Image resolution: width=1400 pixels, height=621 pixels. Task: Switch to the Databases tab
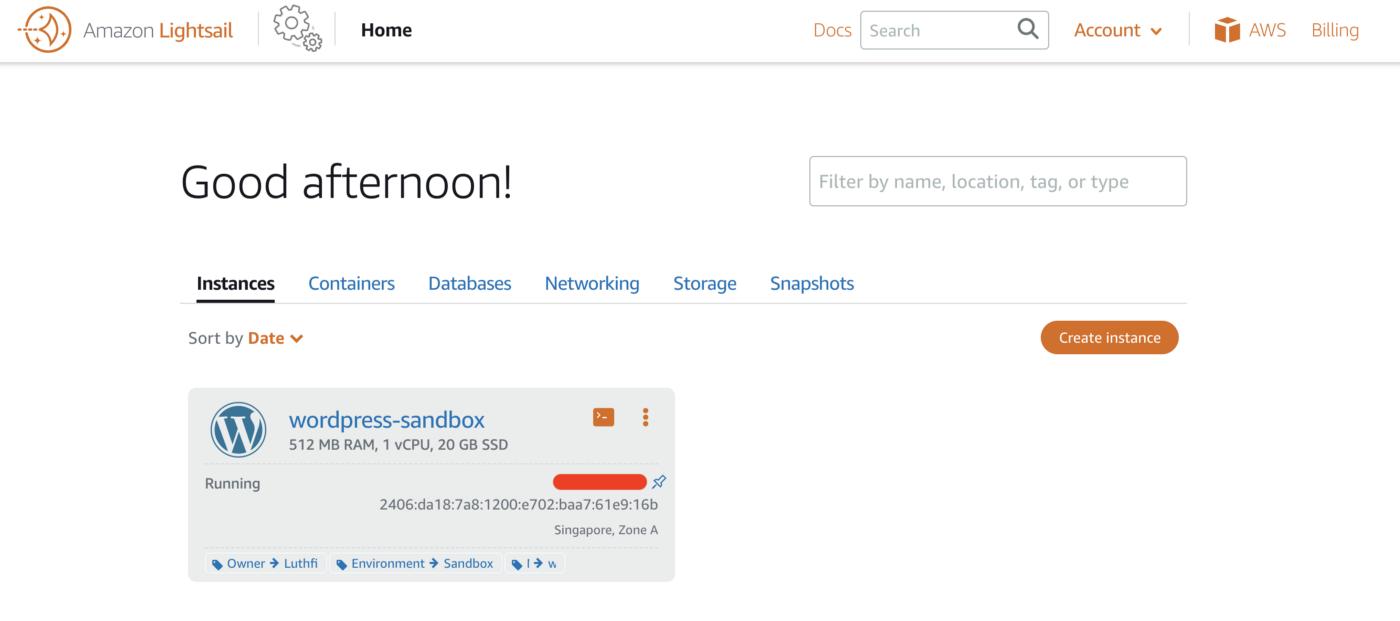click(x=469, y=283)
